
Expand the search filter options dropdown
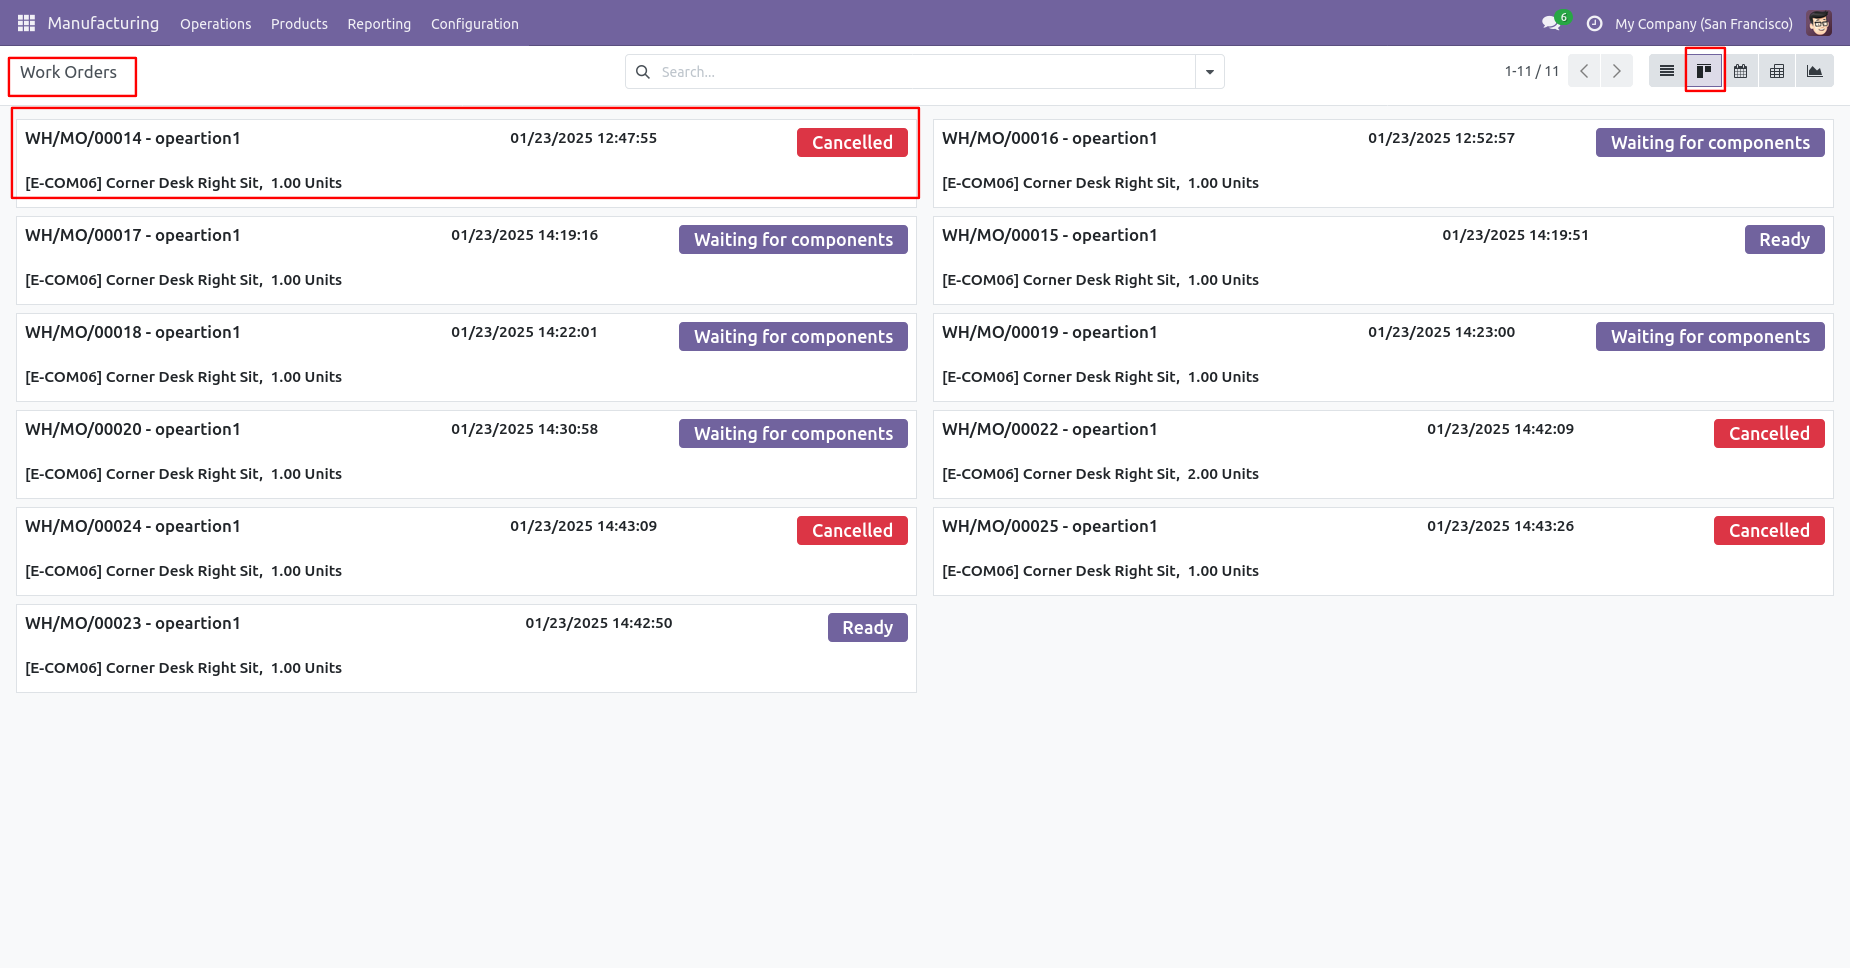click(1210, 72)
